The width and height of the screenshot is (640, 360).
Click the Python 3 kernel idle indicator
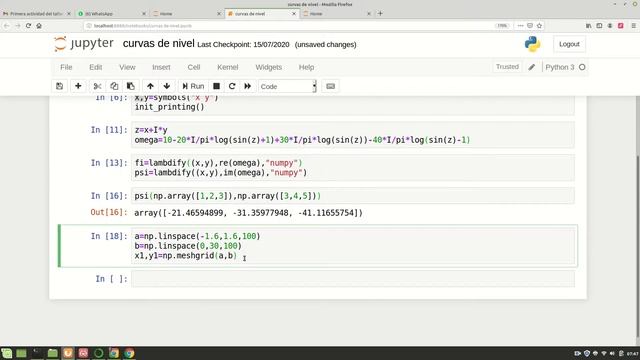pyautogui.click(x=582, y=67)
